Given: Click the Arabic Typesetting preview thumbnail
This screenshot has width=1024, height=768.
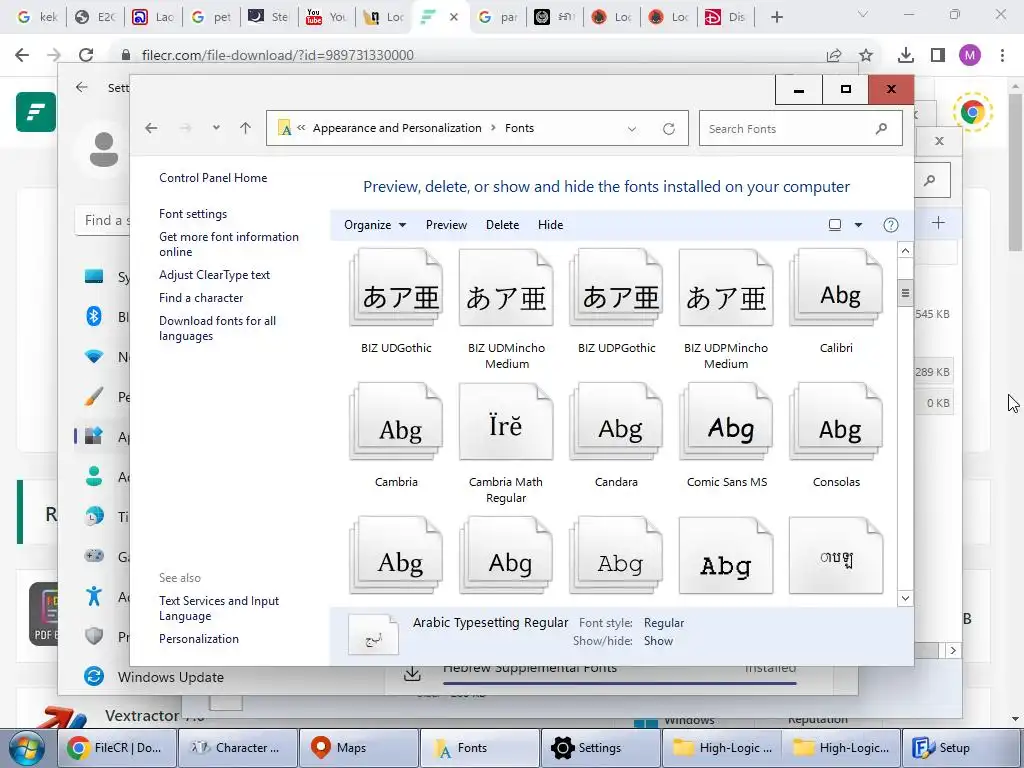Looking at the screenshot, I should tap(374, 635).
